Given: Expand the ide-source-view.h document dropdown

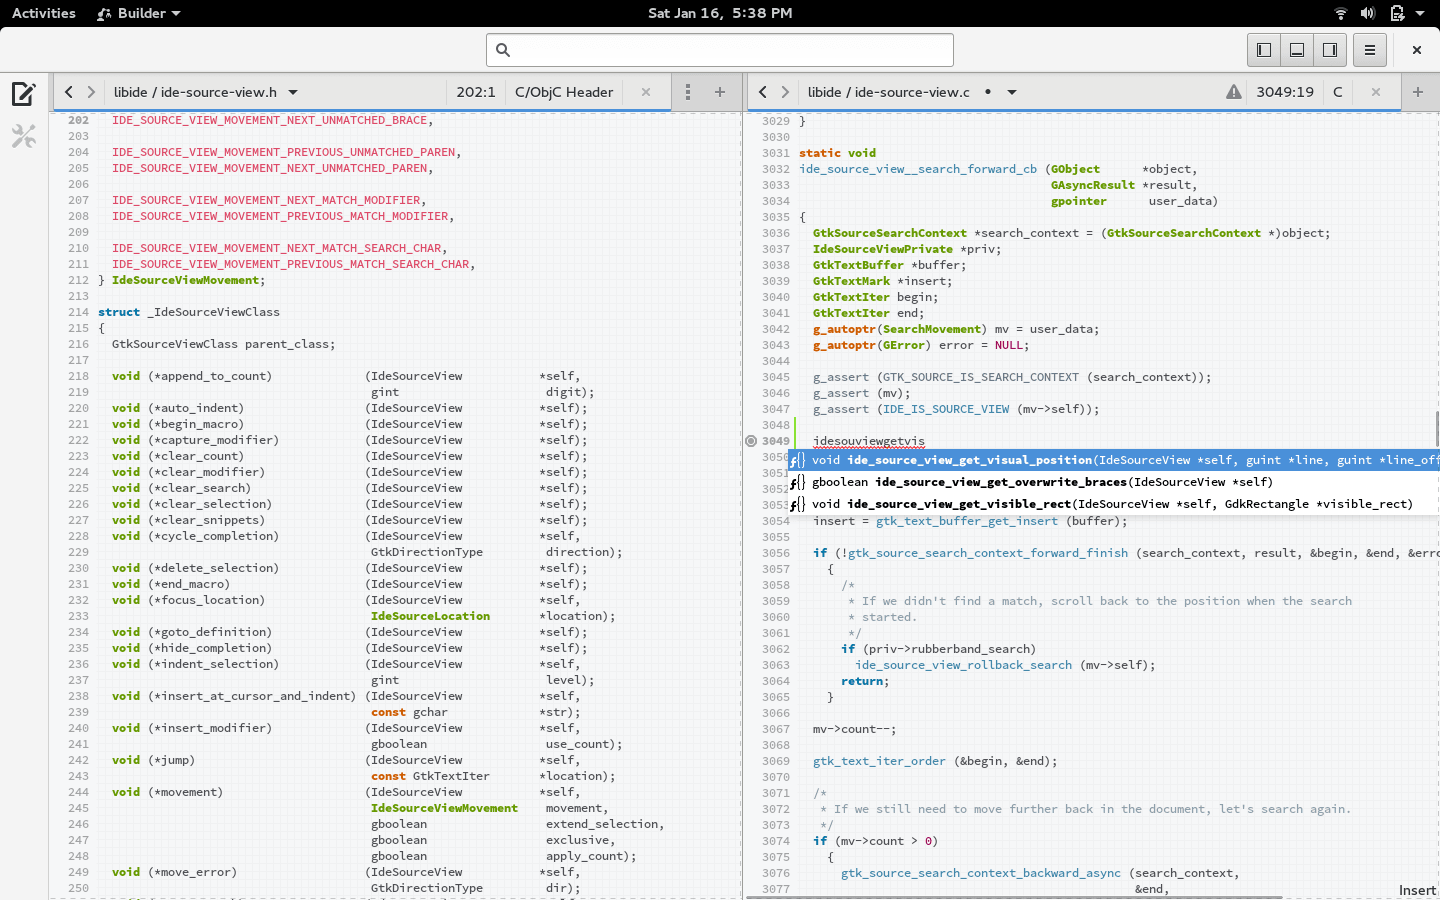Looking at the screenshot, I should tap(293, 92).
